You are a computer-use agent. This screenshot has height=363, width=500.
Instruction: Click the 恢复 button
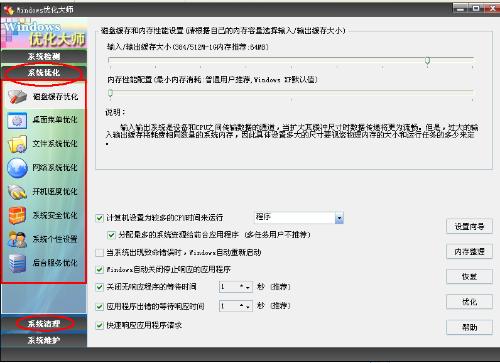(x=469, y=277)
